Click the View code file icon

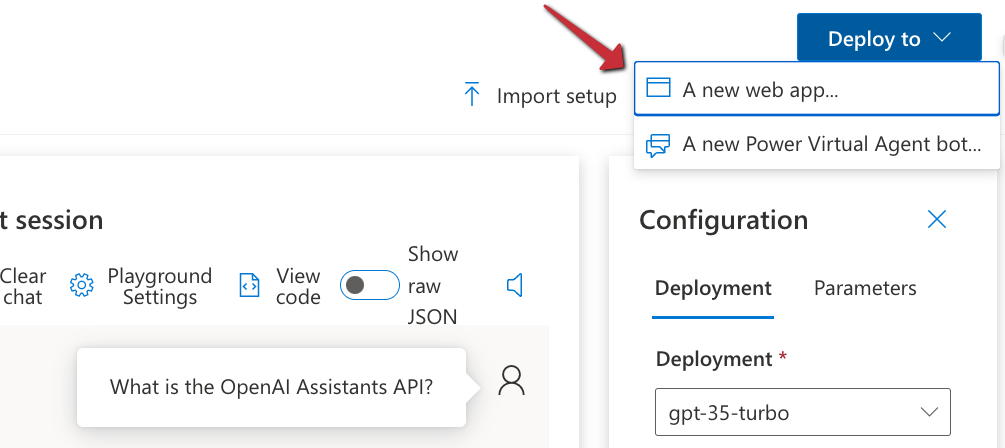point(249,287)
